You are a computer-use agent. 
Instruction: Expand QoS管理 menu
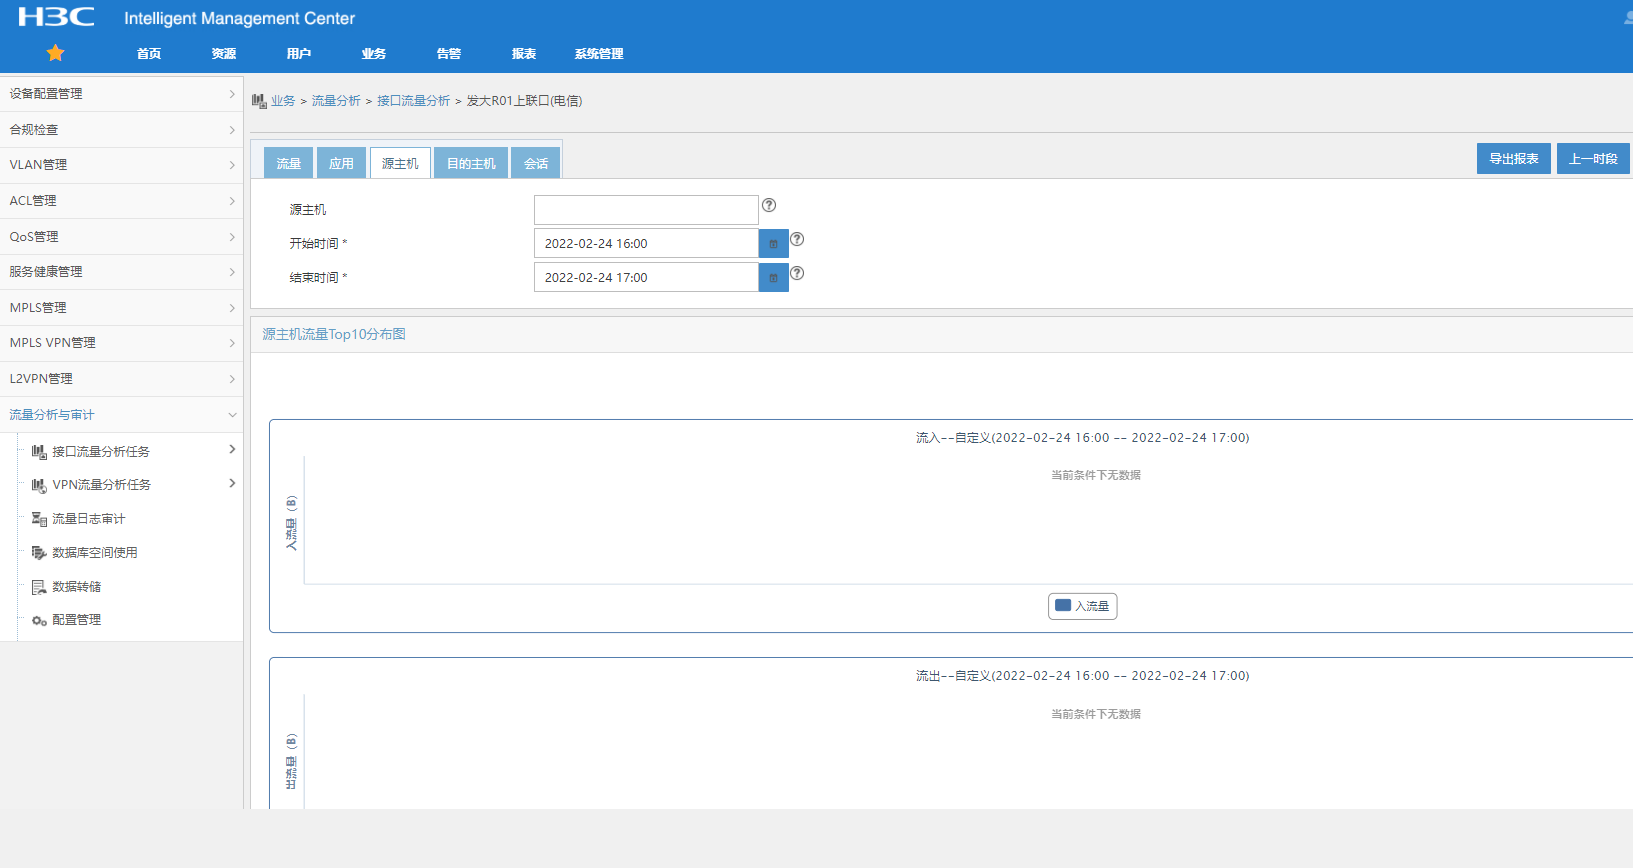[x=121, y=237]
